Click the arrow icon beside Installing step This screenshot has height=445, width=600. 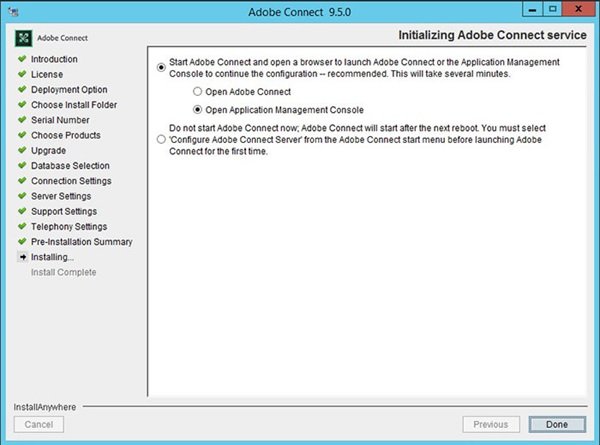tap(21, 257)
